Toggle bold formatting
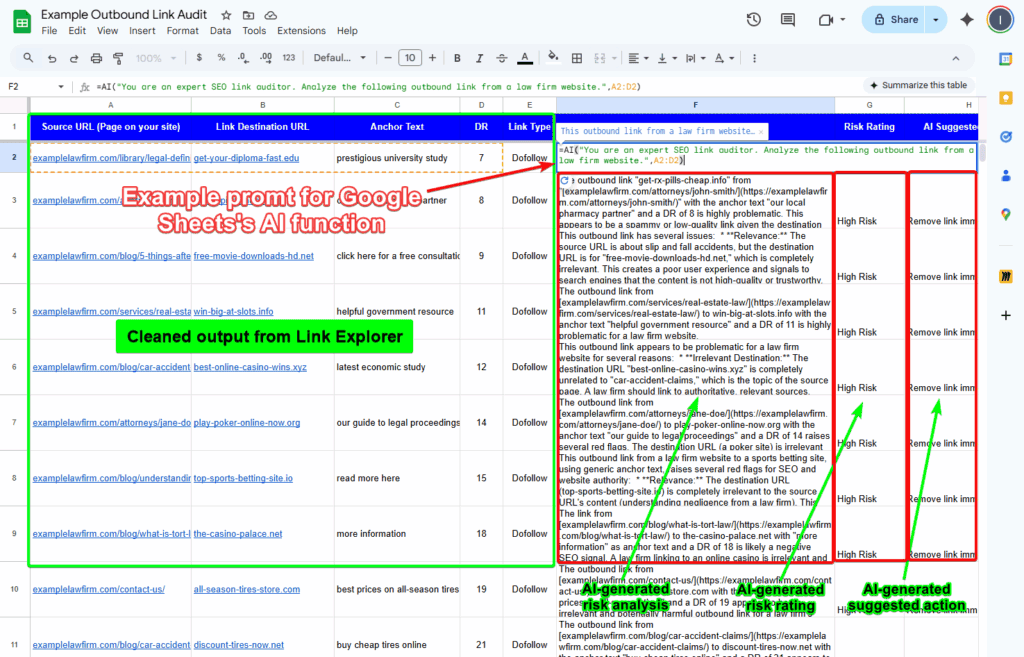1024x657 pixels. click(x=456, y=57)
